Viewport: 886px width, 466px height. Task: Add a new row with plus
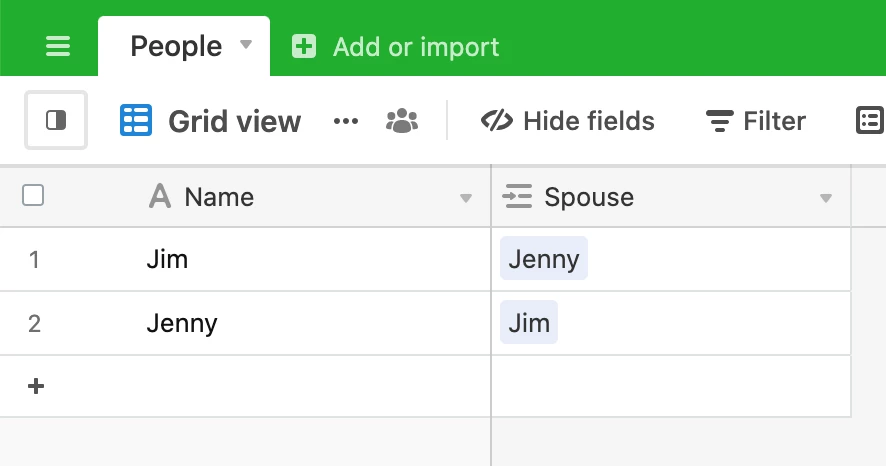[x=36, y=386]
